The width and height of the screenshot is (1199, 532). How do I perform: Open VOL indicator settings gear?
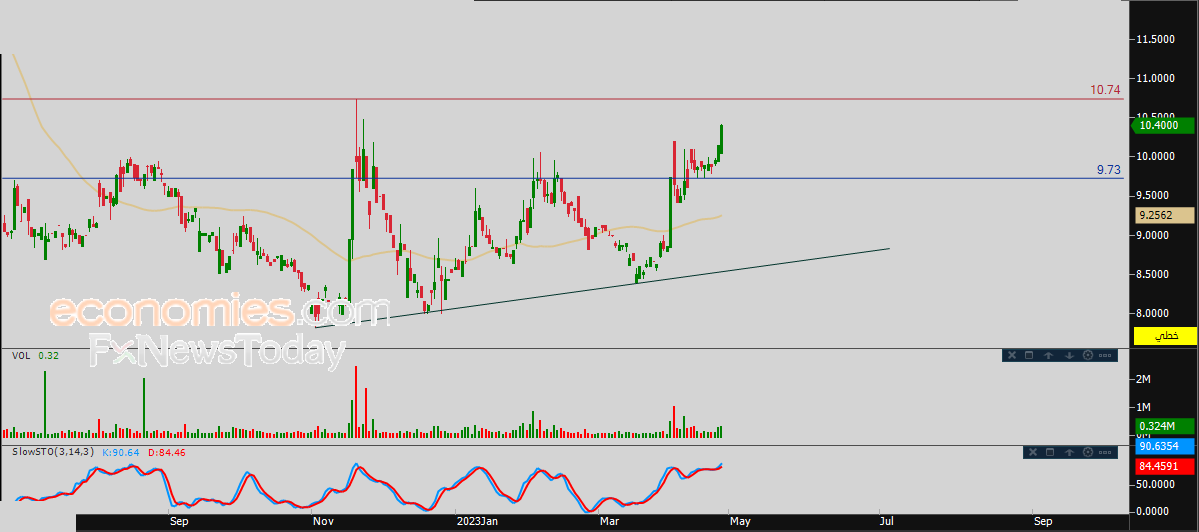click(1087, 355)
